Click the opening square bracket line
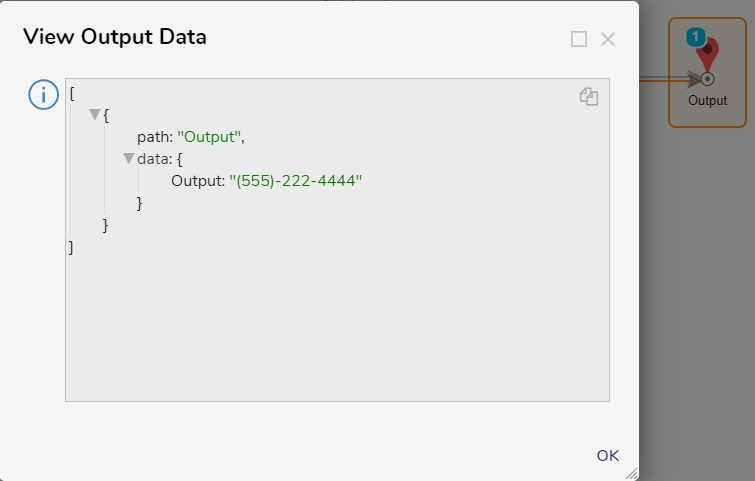 pos(72,93)
